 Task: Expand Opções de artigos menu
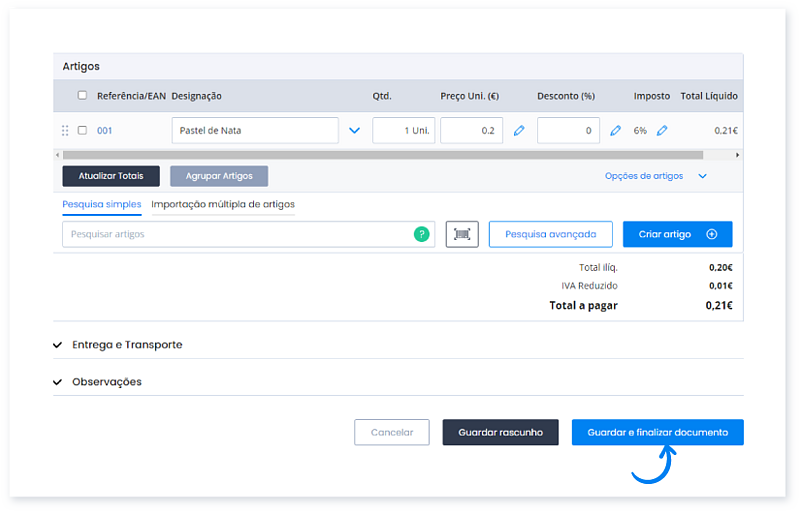655,176
